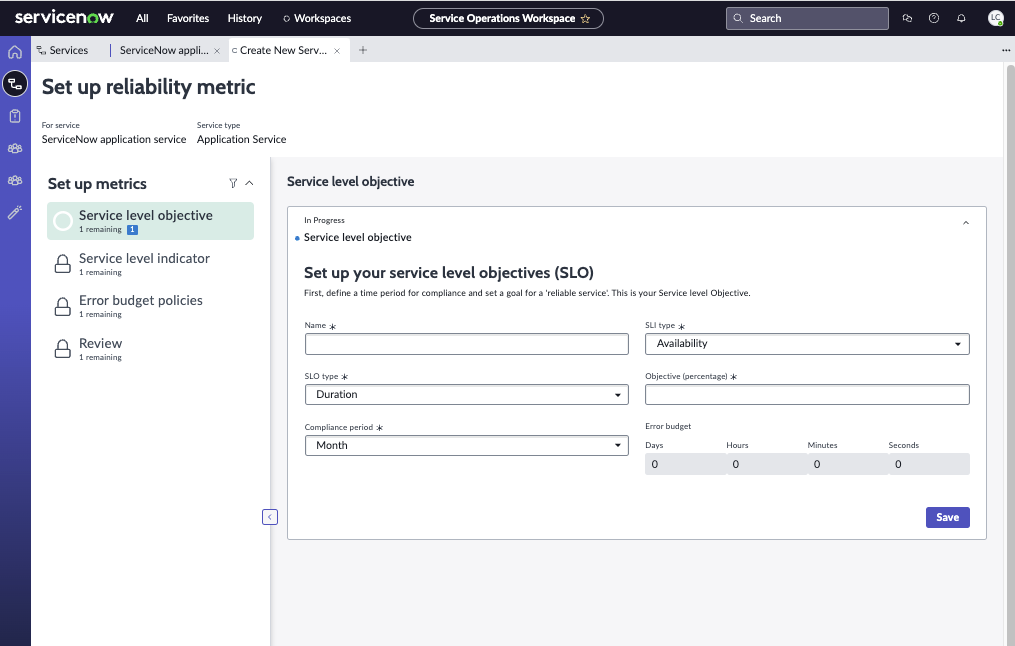Click the Error budget Minutes field
Screen dimensions: 1015x646
(x=847, y=464)
